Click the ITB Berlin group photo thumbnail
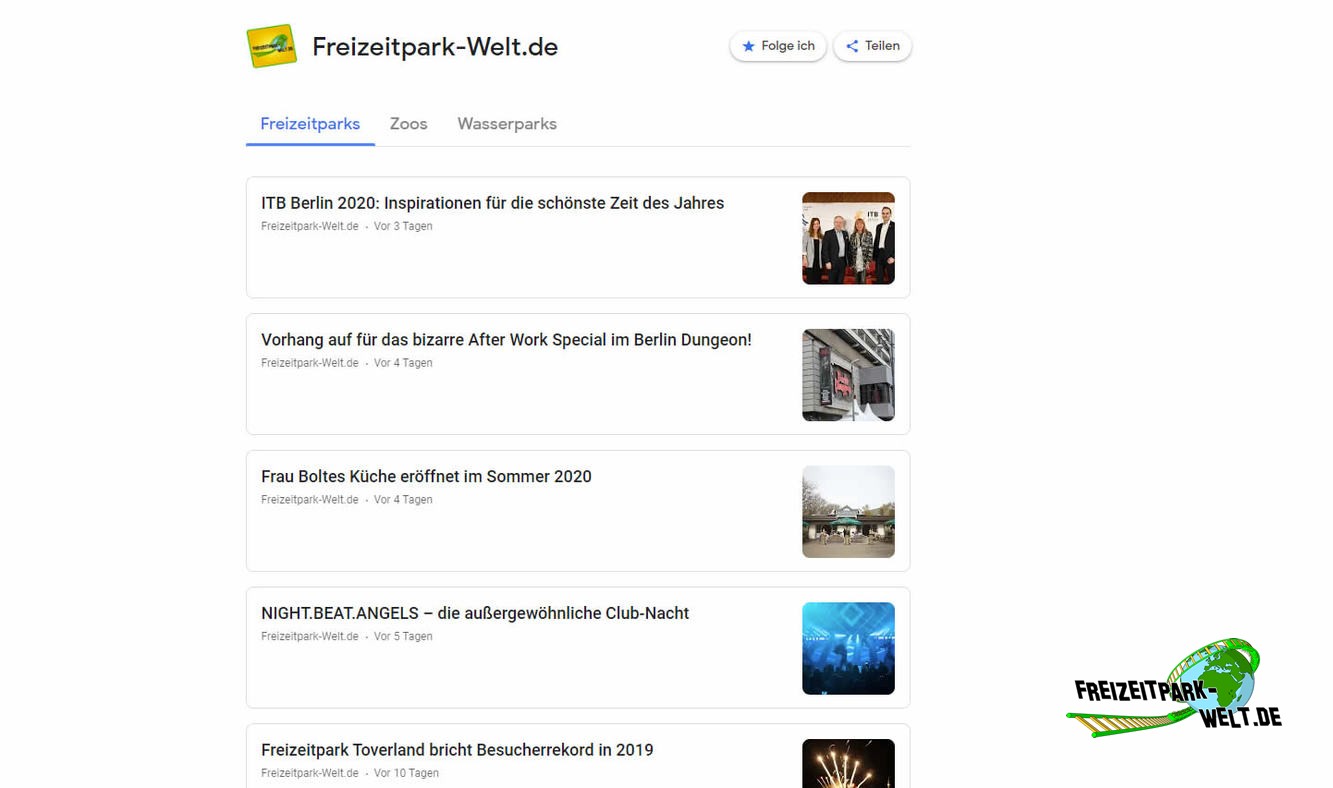 (848, 238)
